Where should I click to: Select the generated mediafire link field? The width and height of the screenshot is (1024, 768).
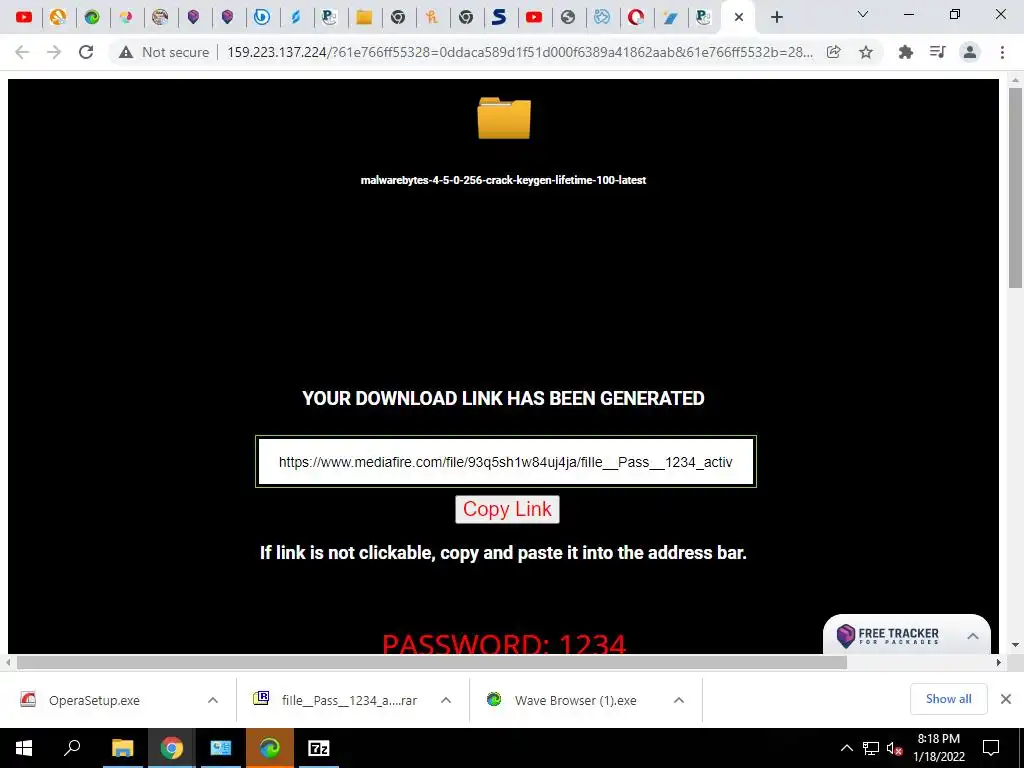pyautogui.click(x=506, y=462)
